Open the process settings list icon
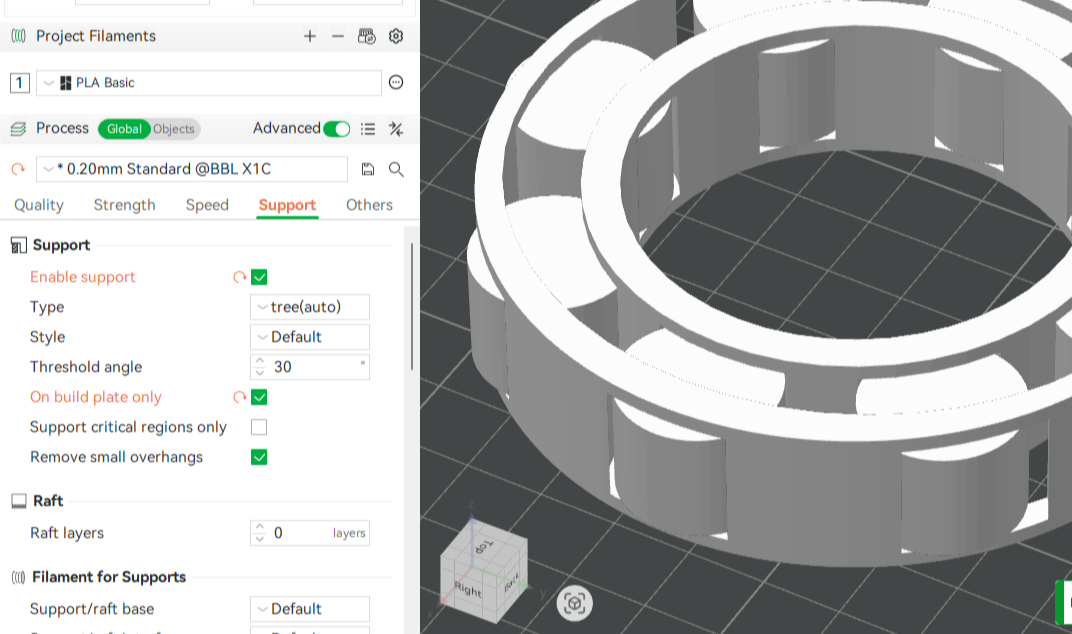This screenshot has width=1072, height=634. (368, 129)
